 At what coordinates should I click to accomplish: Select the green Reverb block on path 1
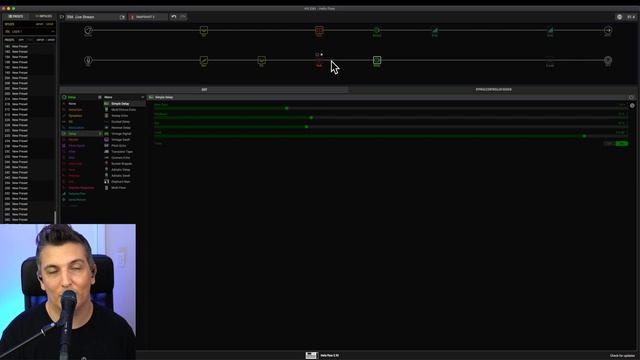[377, 30]
